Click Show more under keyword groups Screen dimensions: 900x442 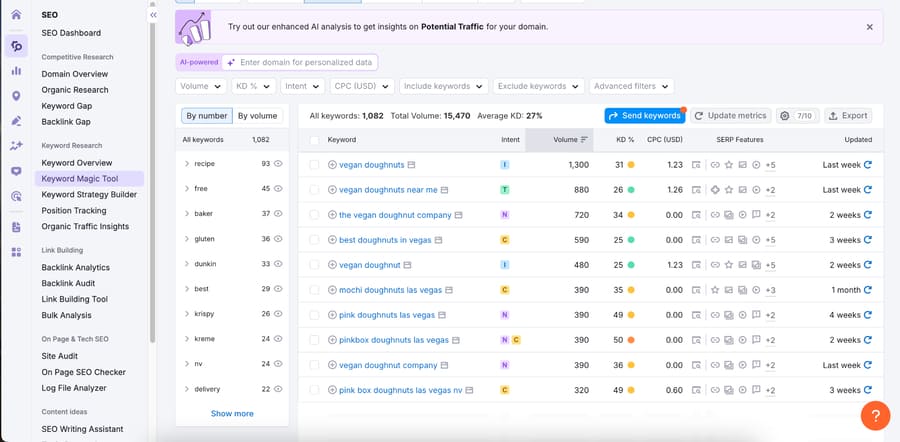click(x=232, y=413)
